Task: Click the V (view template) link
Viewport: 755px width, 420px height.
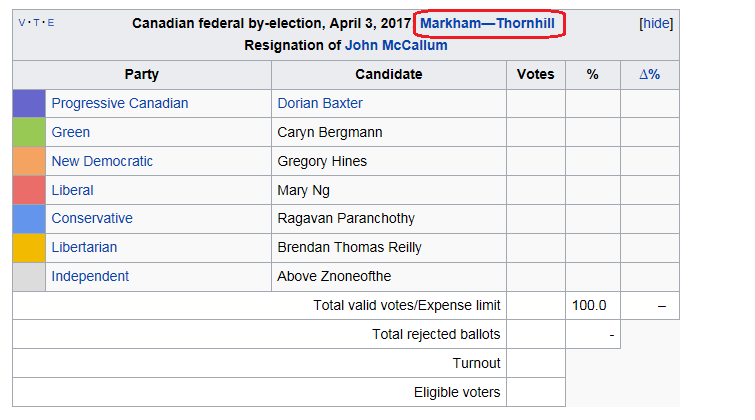Action: pyautogui.click(x=23, y=22)
